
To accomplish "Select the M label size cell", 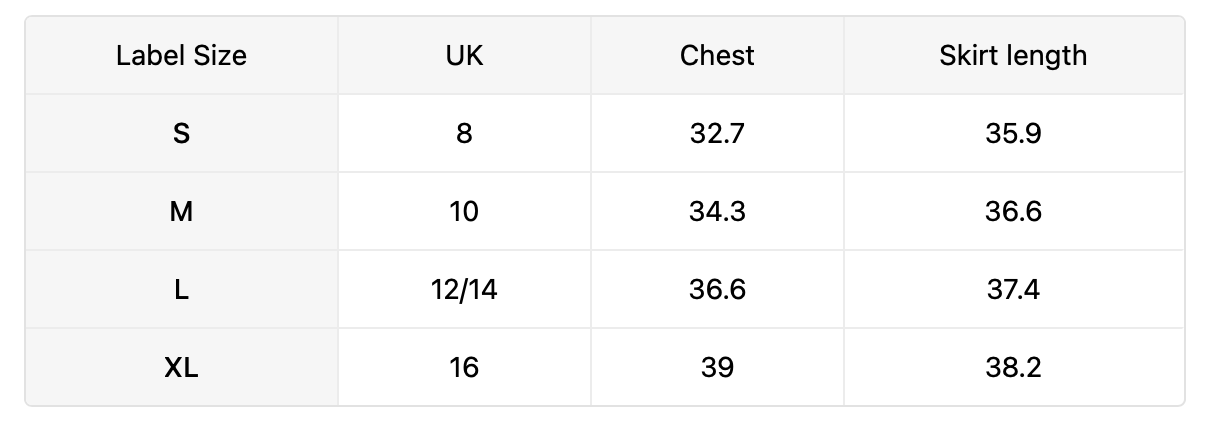I will [x=181, y=211].
